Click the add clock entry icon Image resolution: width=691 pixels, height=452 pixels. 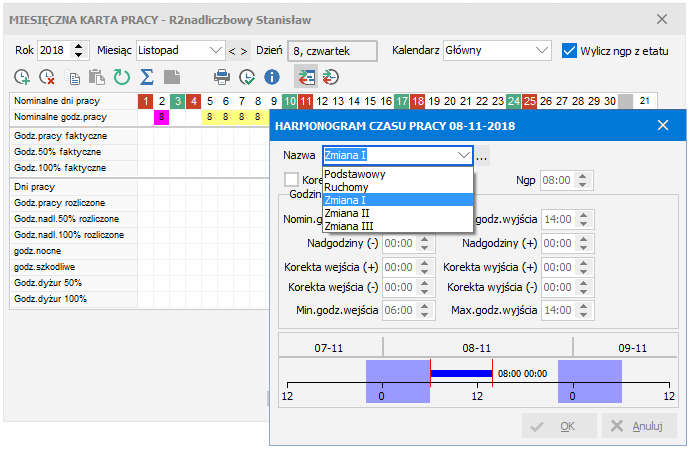tap(22, 76)
